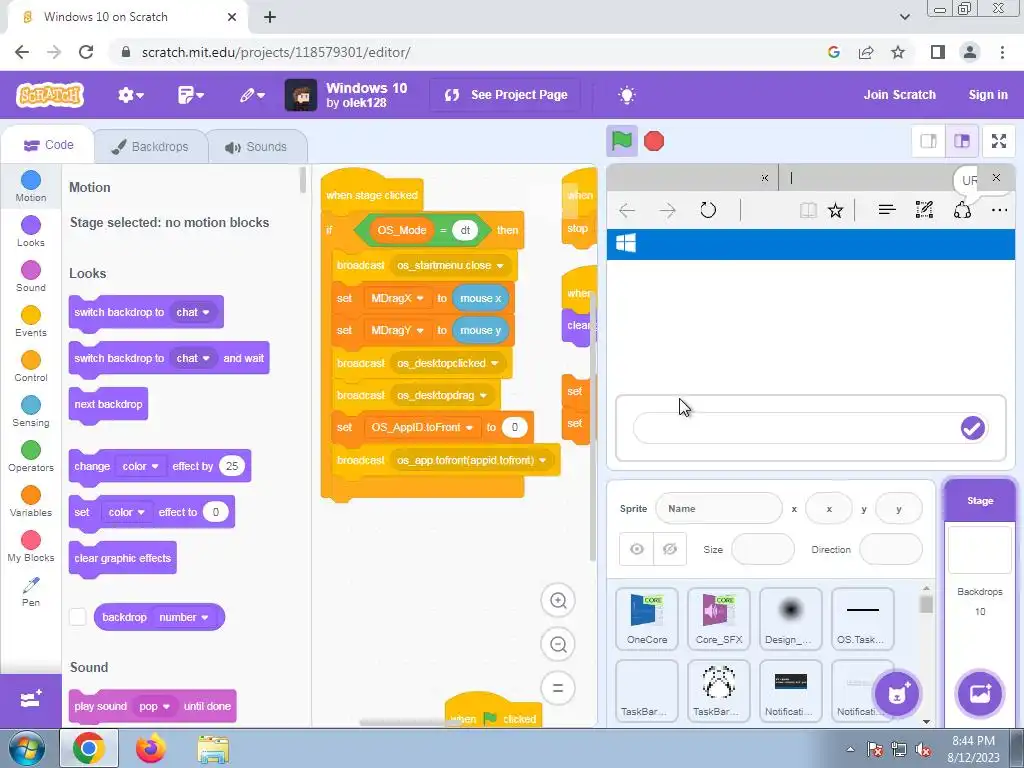Open pop dropdown in play sound block

(154, 706)
